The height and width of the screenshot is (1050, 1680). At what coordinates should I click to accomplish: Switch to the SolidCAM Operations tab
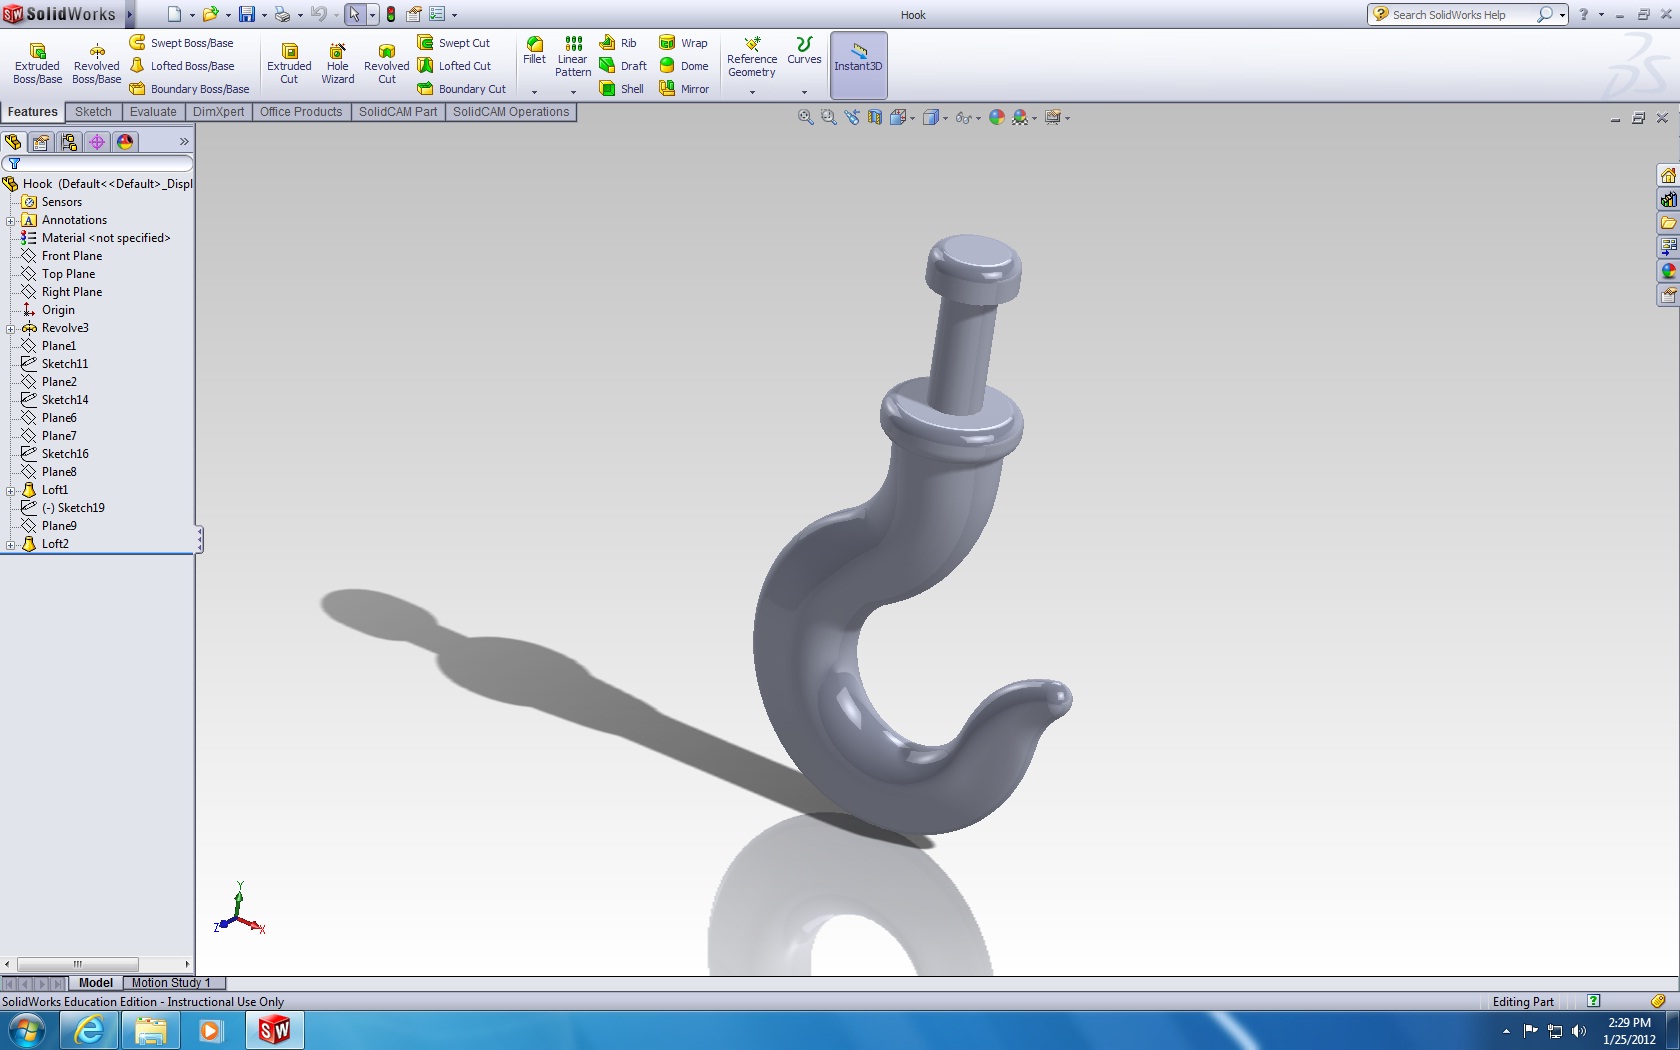point(511,112)
